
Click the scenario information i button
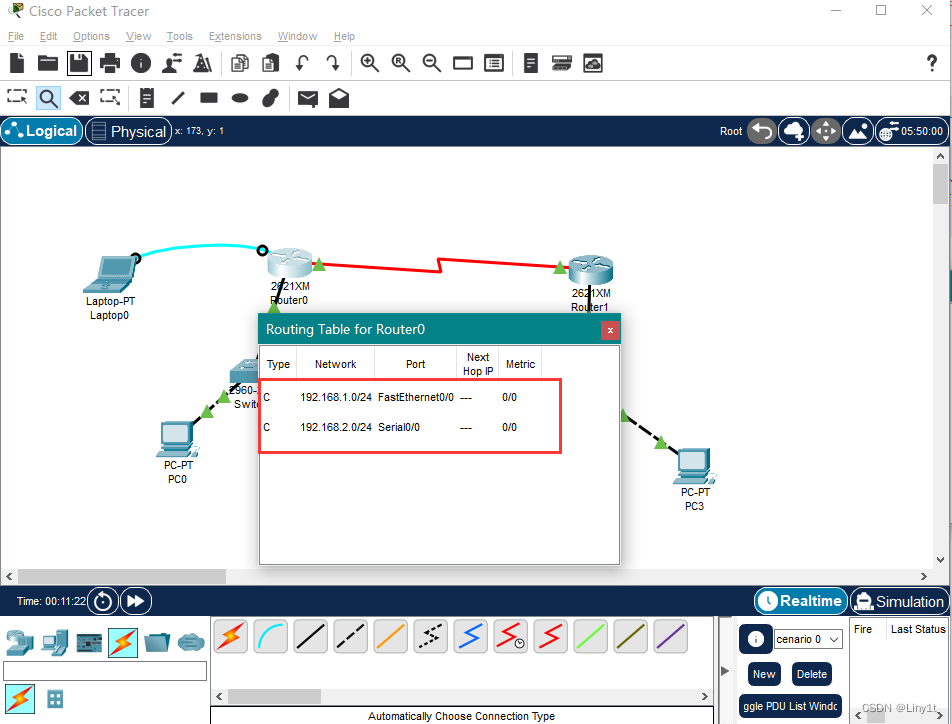coord(755,639)
